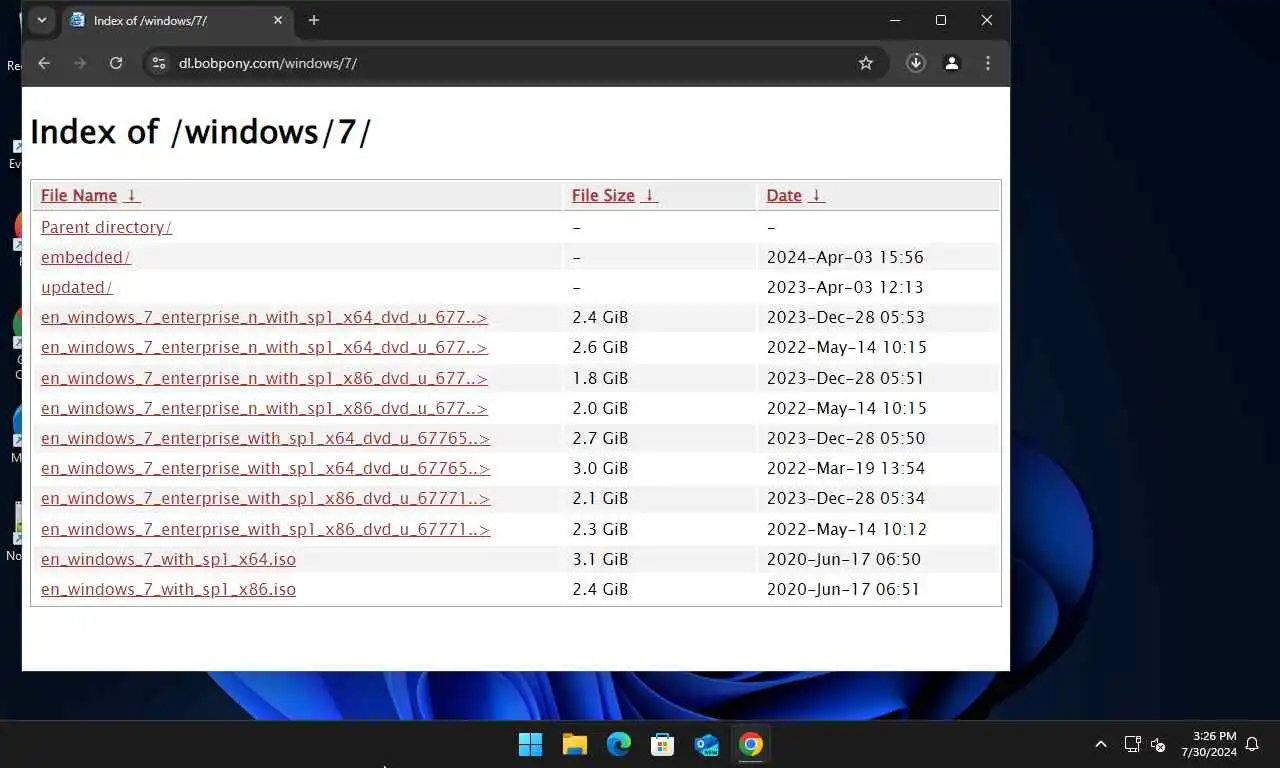The image size is (1280, 768).
Task: Download enterprise x64 file sized 2.7 GiB
Action: pyautogui.click(x=265, y=438)
